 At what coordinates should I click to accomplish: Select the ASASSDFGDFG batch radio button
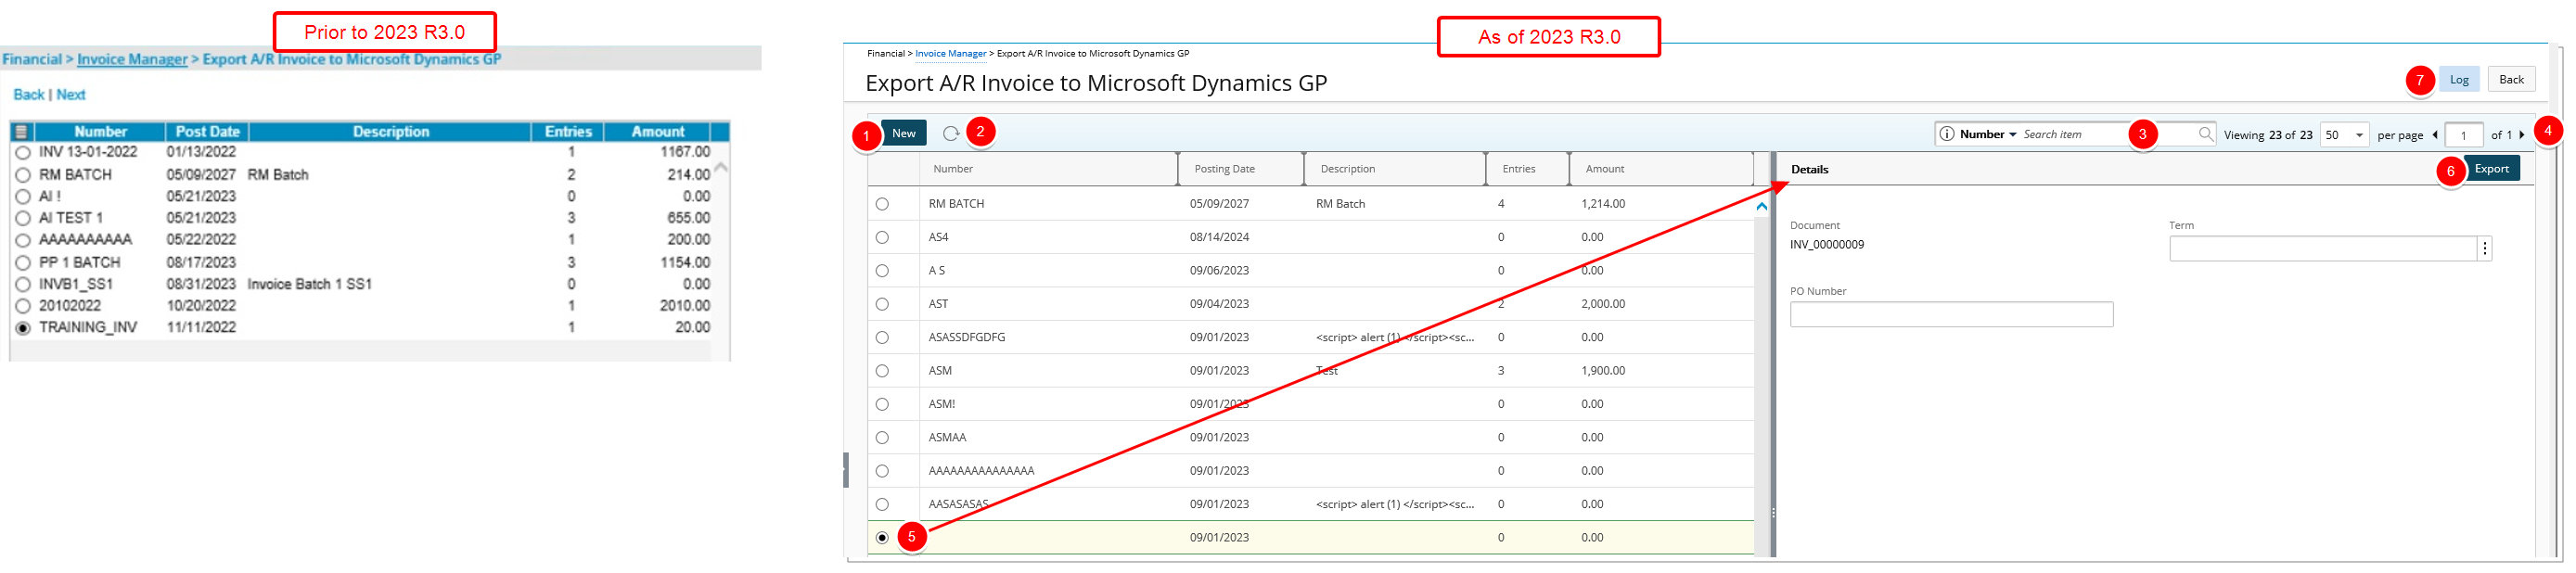point(881,338)
